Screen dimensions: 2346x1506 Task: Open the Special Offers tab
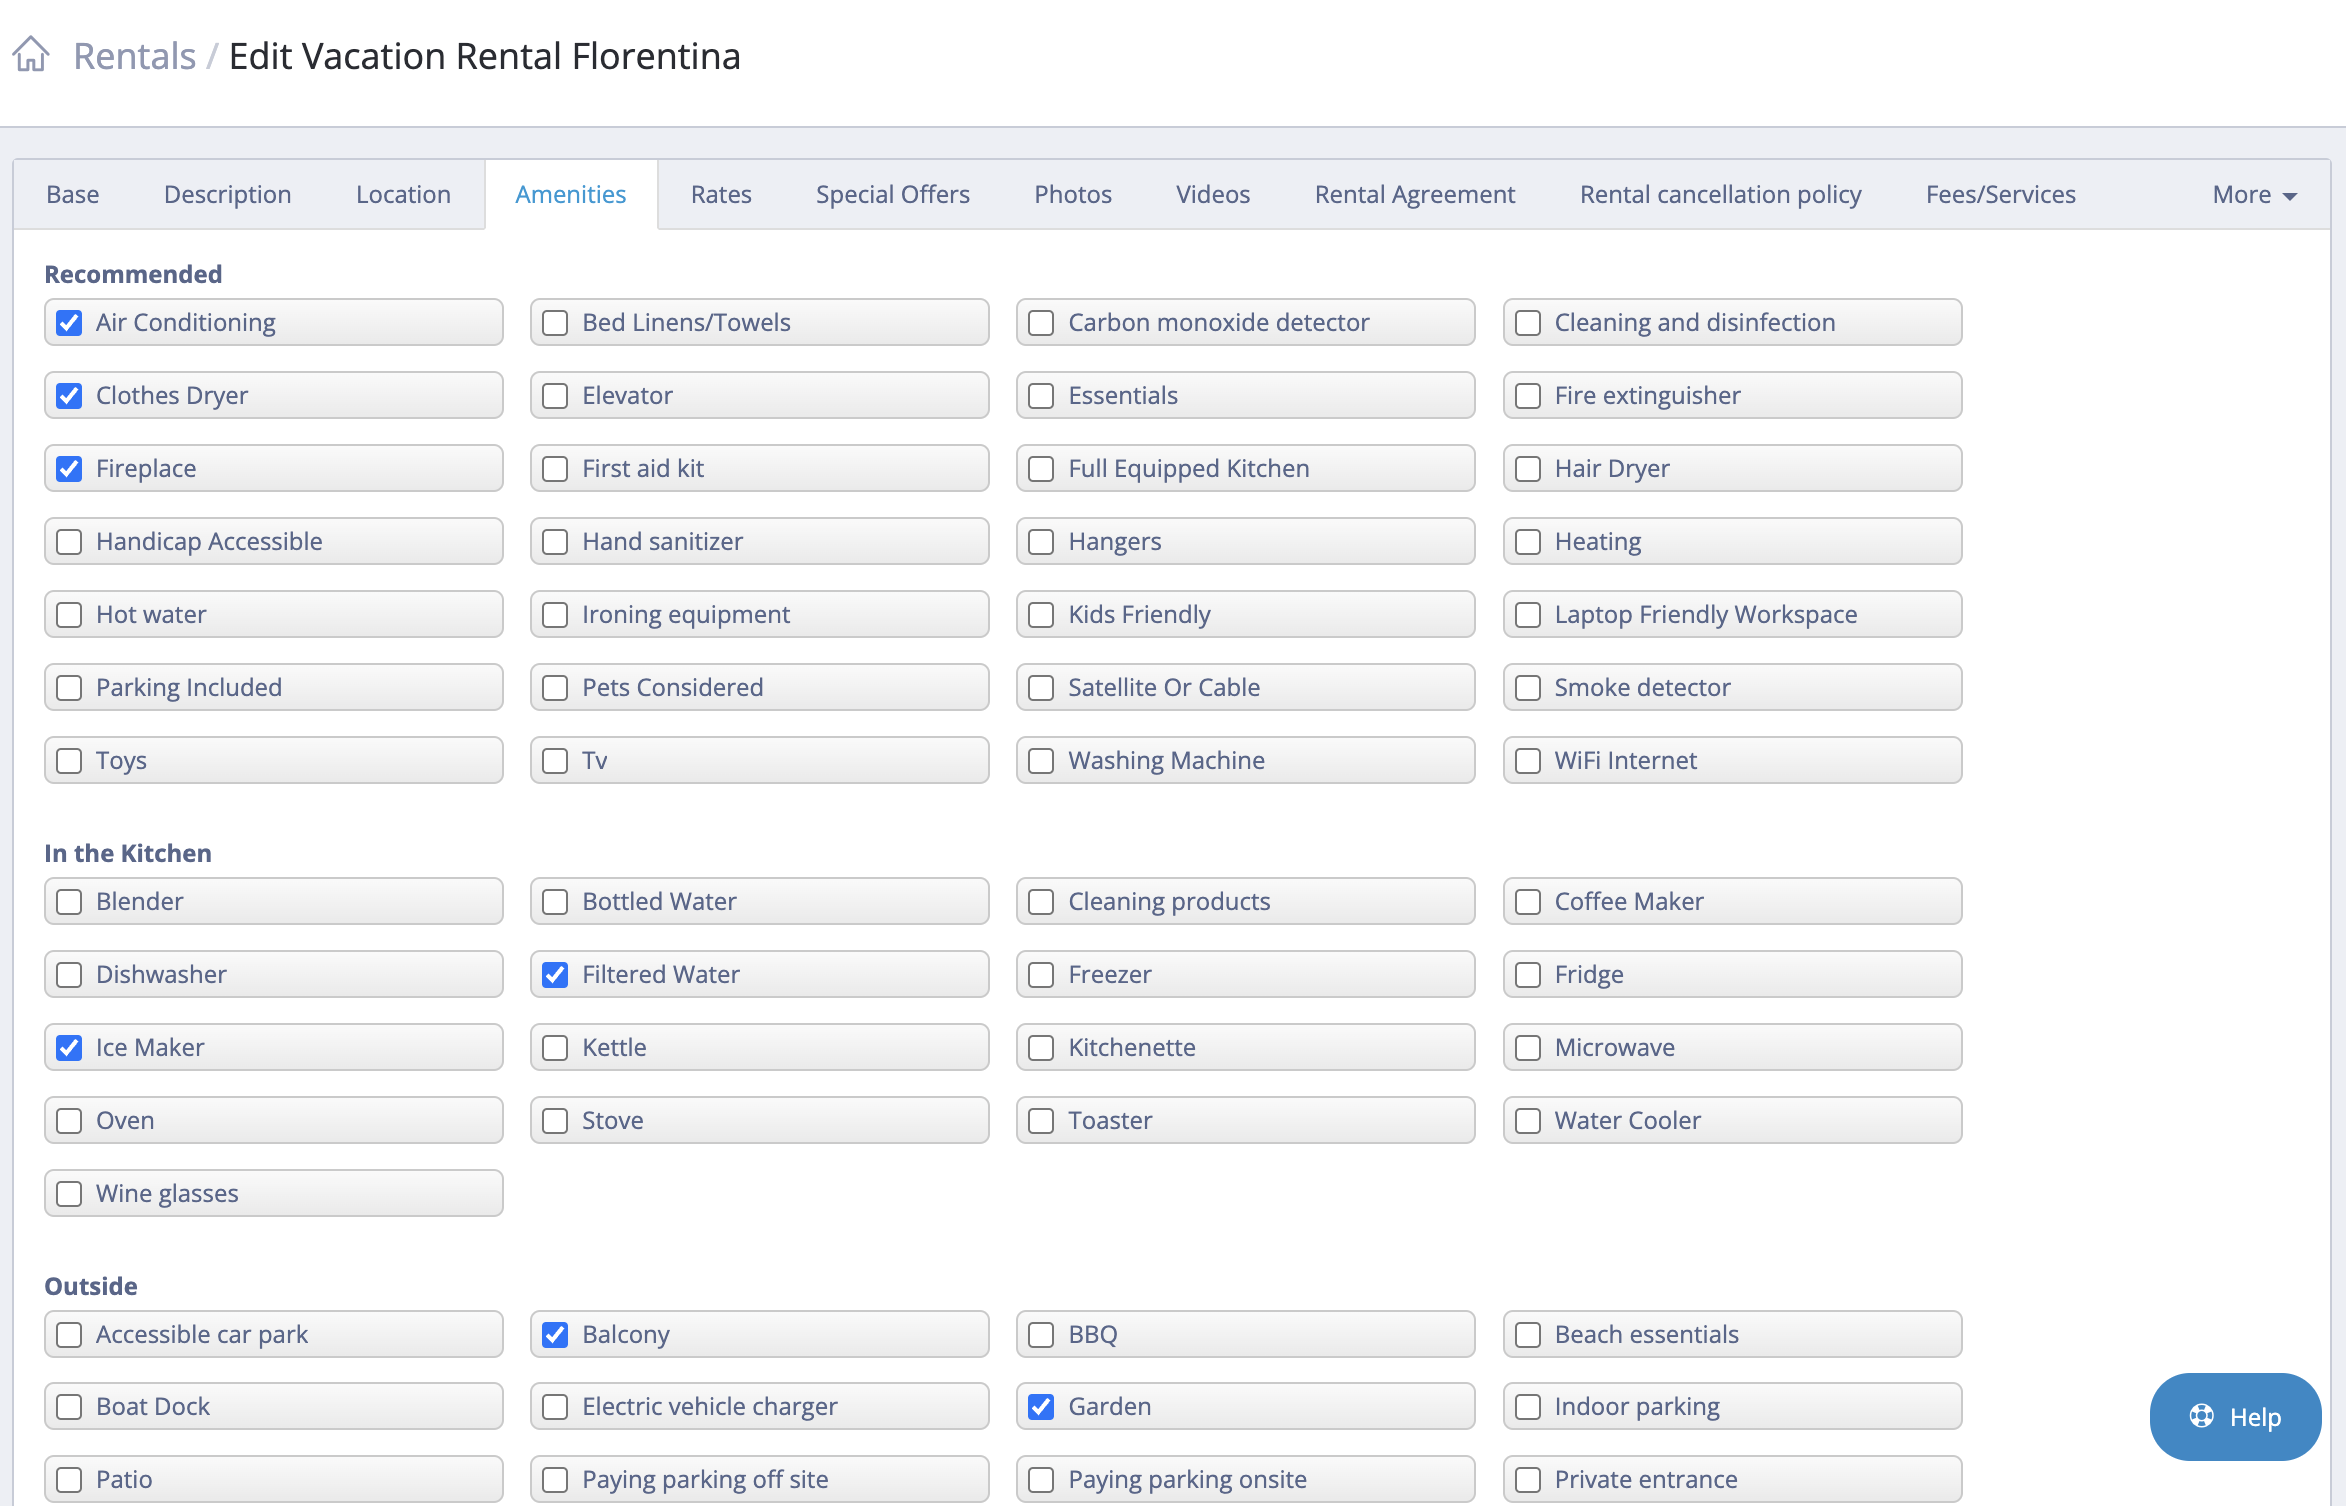(x=893, y=194)
